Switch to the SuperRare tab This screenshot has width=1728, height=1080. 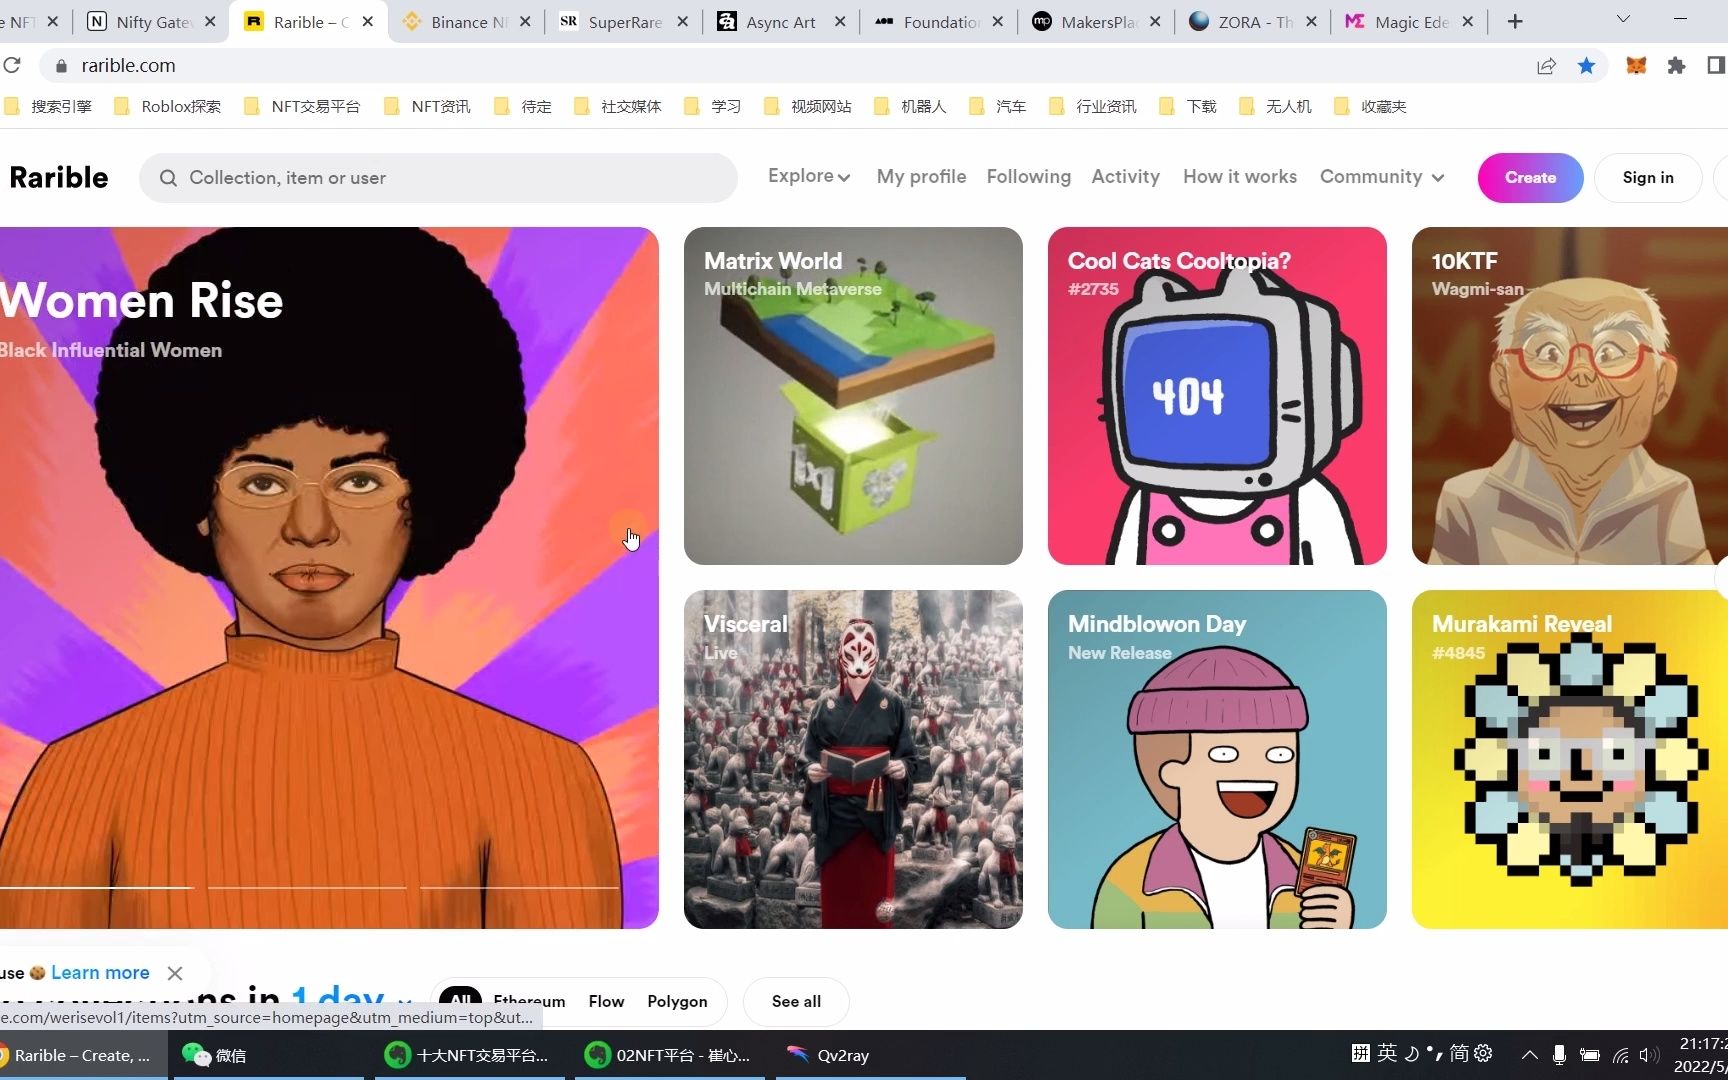point(625,21)
